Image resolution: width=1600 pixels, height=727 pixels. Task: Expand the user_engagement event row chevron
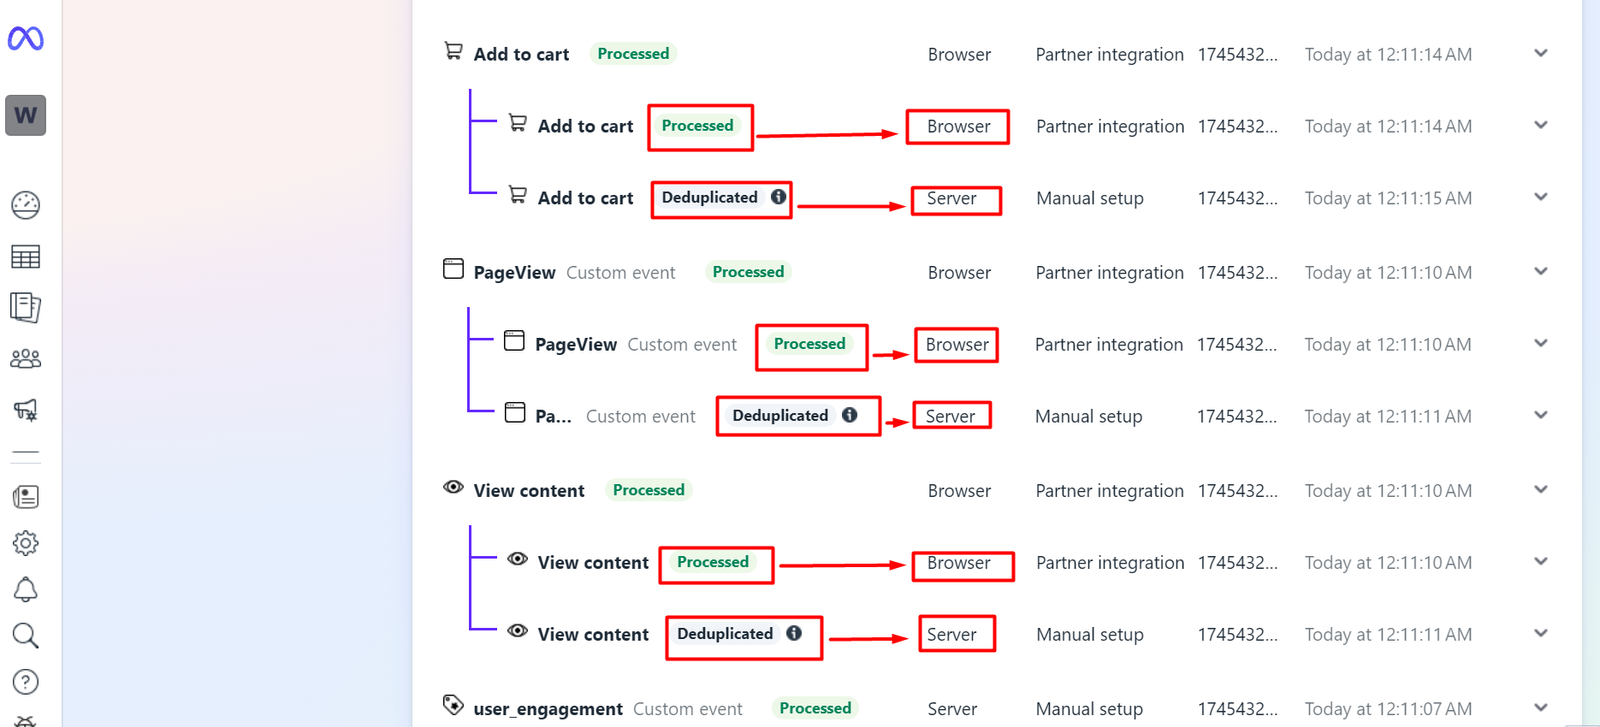click(1540, 708)
